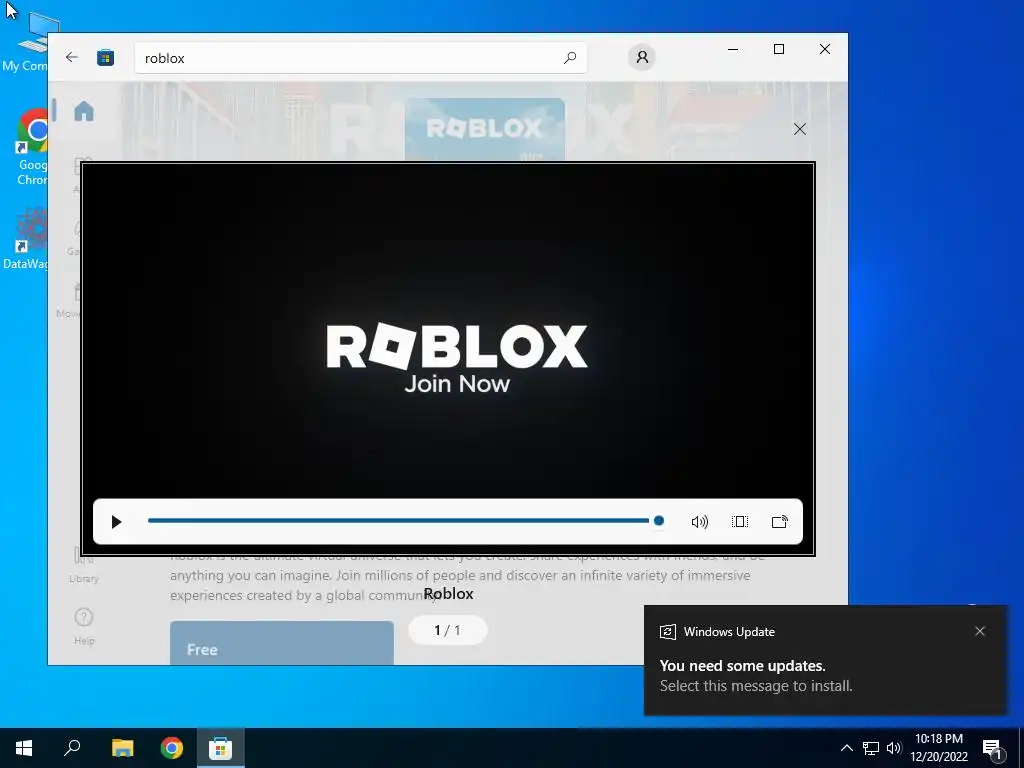Select the Google Chrome desktop shortcut

point(33,147)
